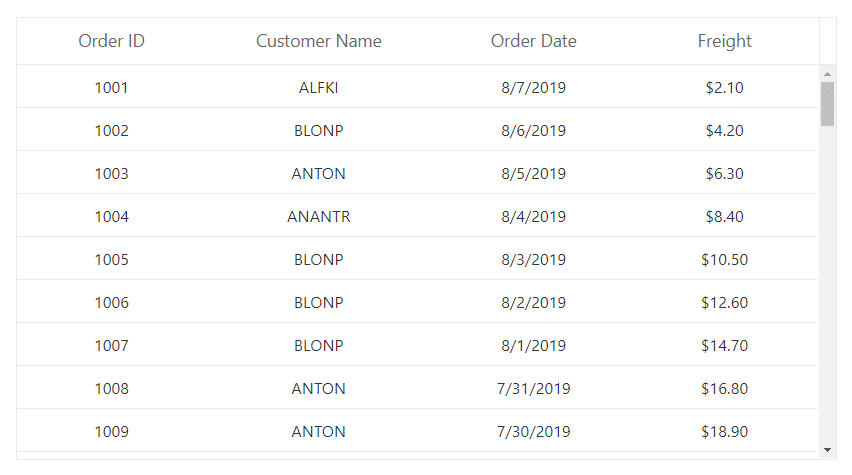Select the Order ID 1005 cell
This screenshot has width=852, height=475.
(x=112, y=259)
